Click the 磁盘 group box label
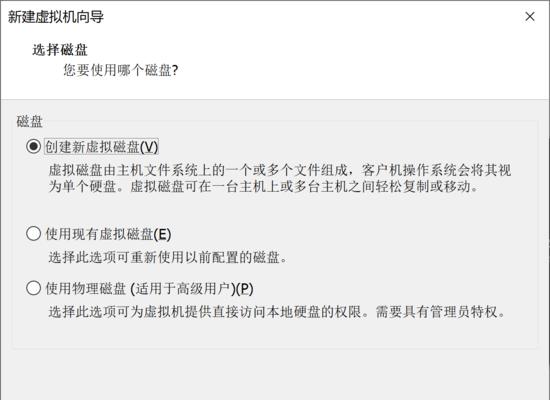Viewport: 550px width, 400px height. click(29, 121)
